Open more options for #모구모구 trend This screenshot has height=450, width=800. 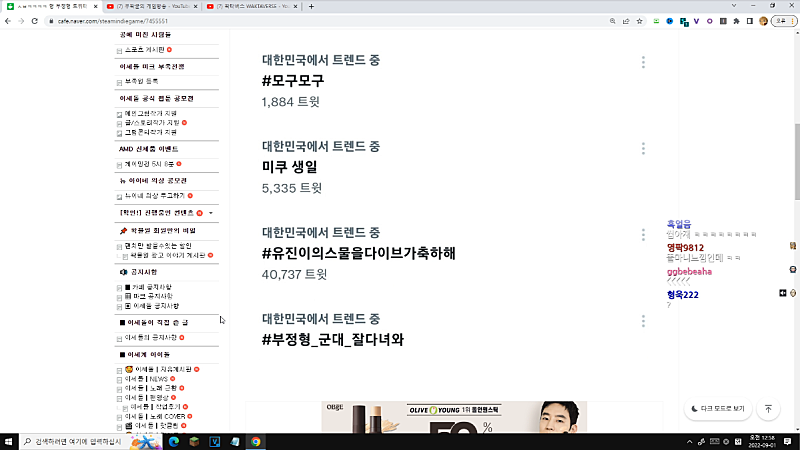coord(643,62)
